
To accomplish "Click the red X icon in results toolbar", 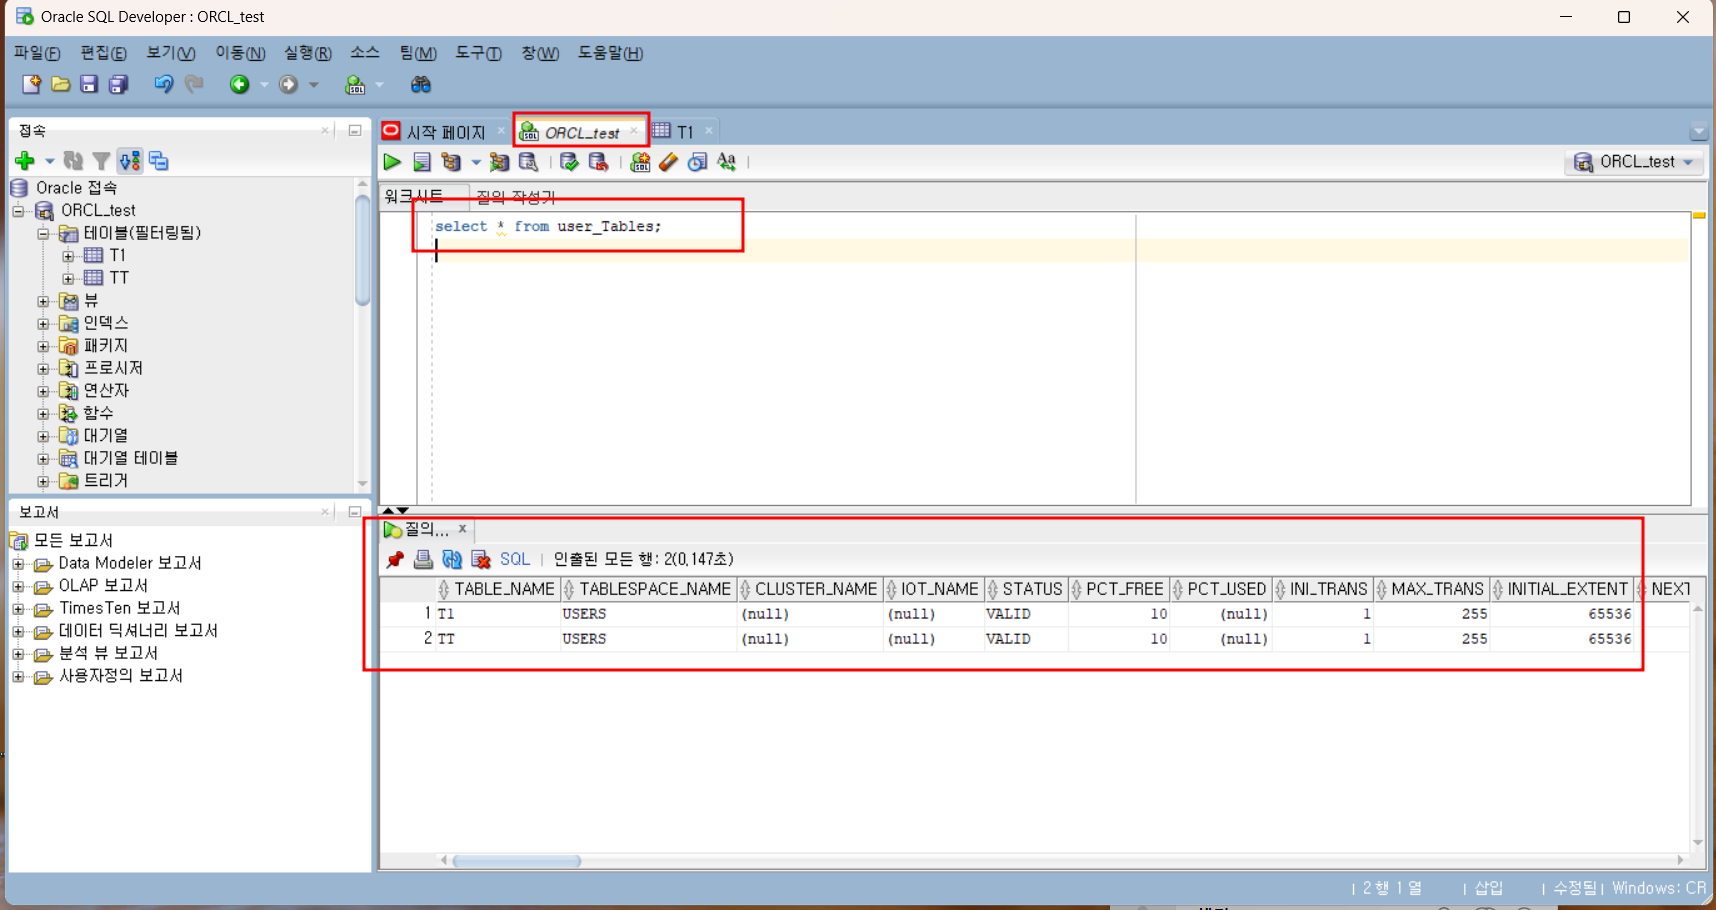I will pos(481,559).
